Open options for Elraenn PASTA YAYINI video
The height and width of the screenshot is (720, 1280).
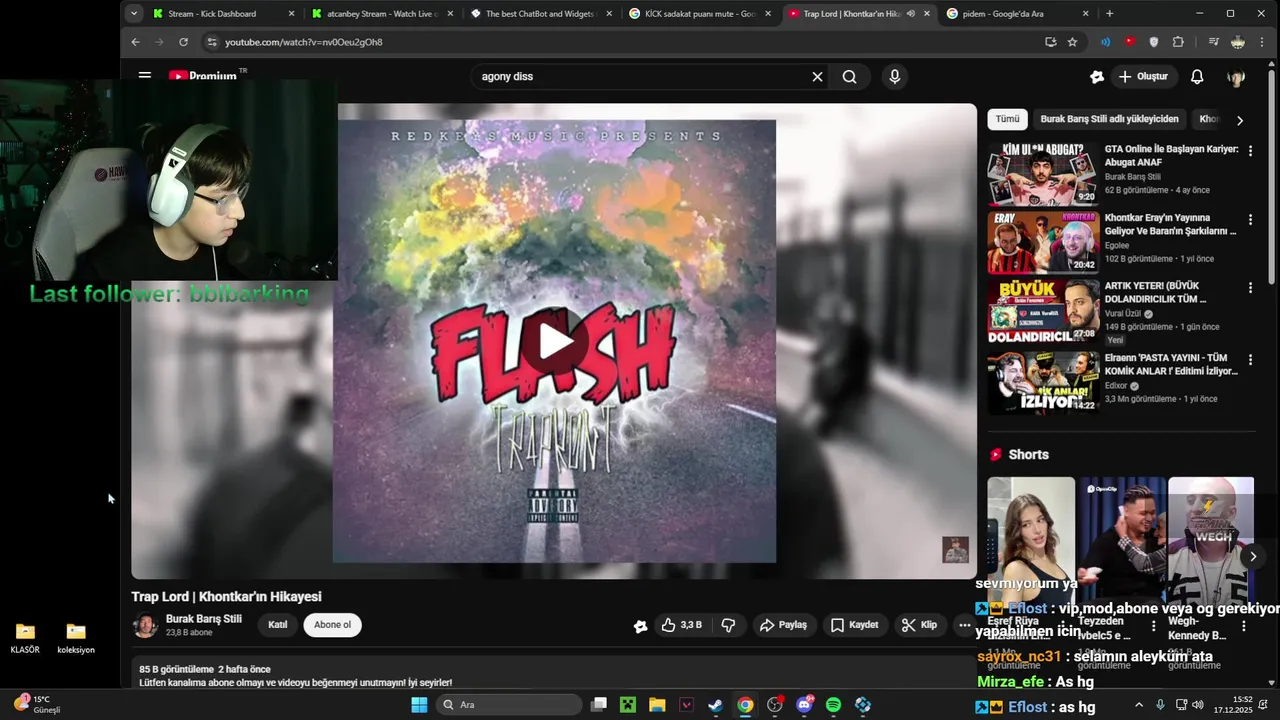(x=1250, y=359)
